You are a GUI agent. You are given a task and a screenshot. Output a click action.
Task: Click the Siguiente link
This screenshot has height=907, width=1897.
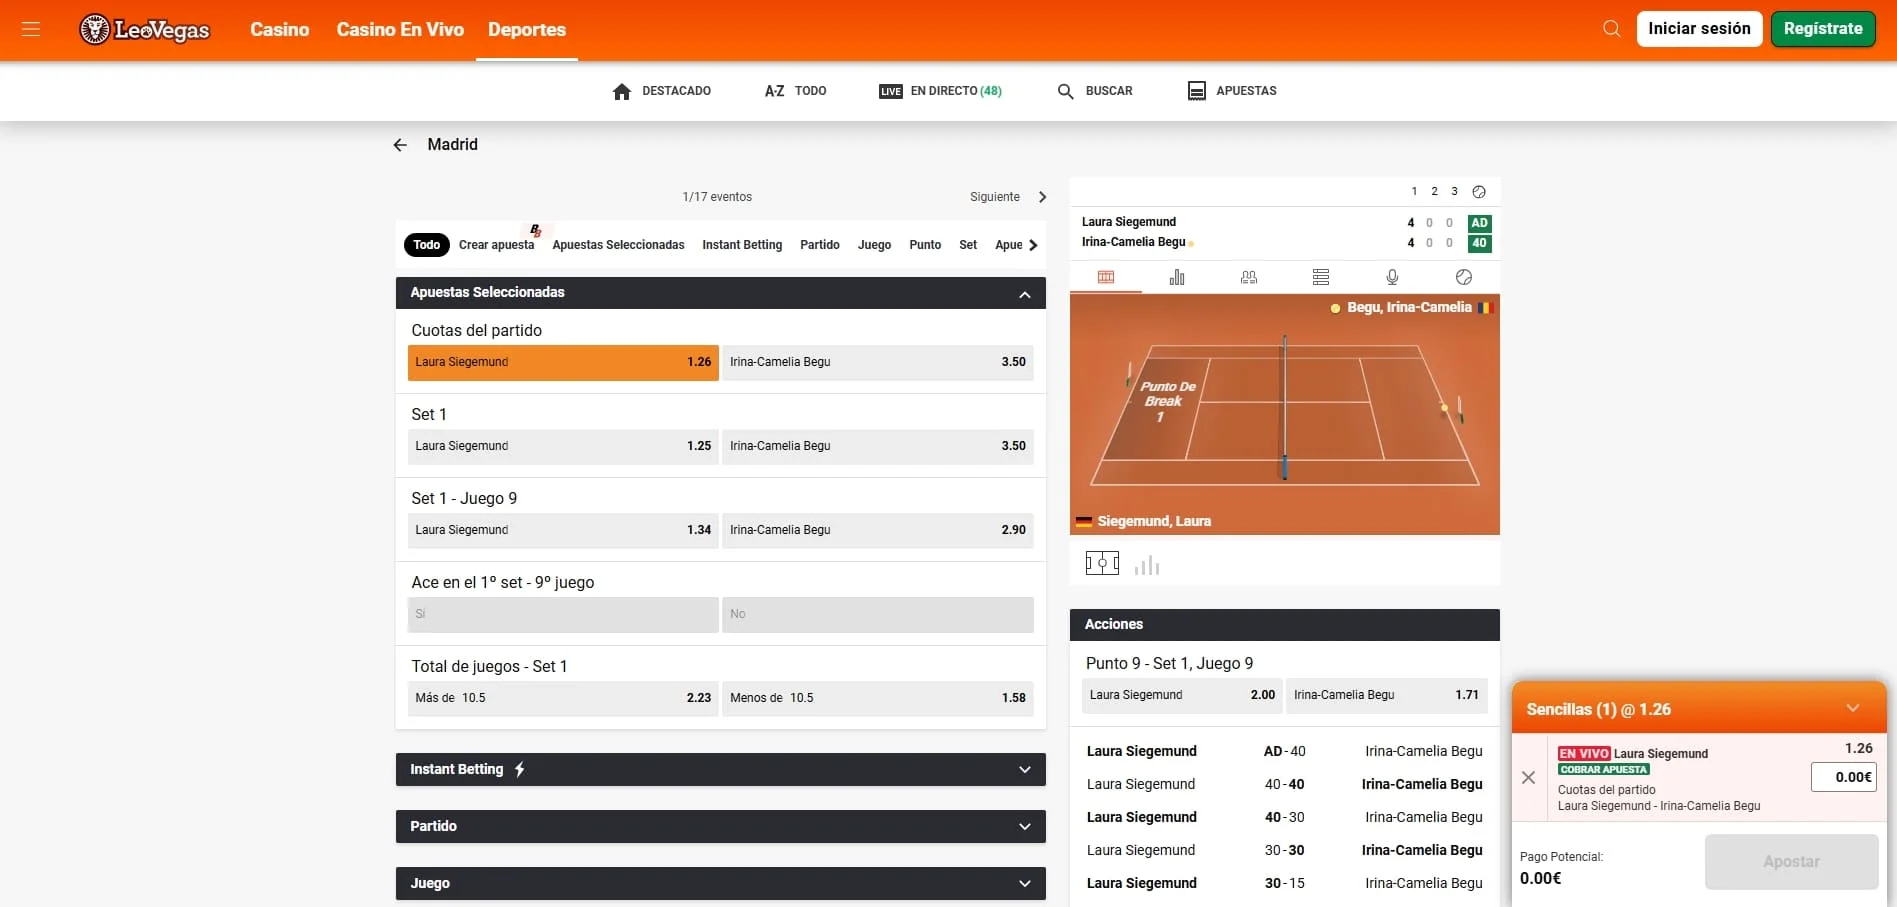coord(995,197)
